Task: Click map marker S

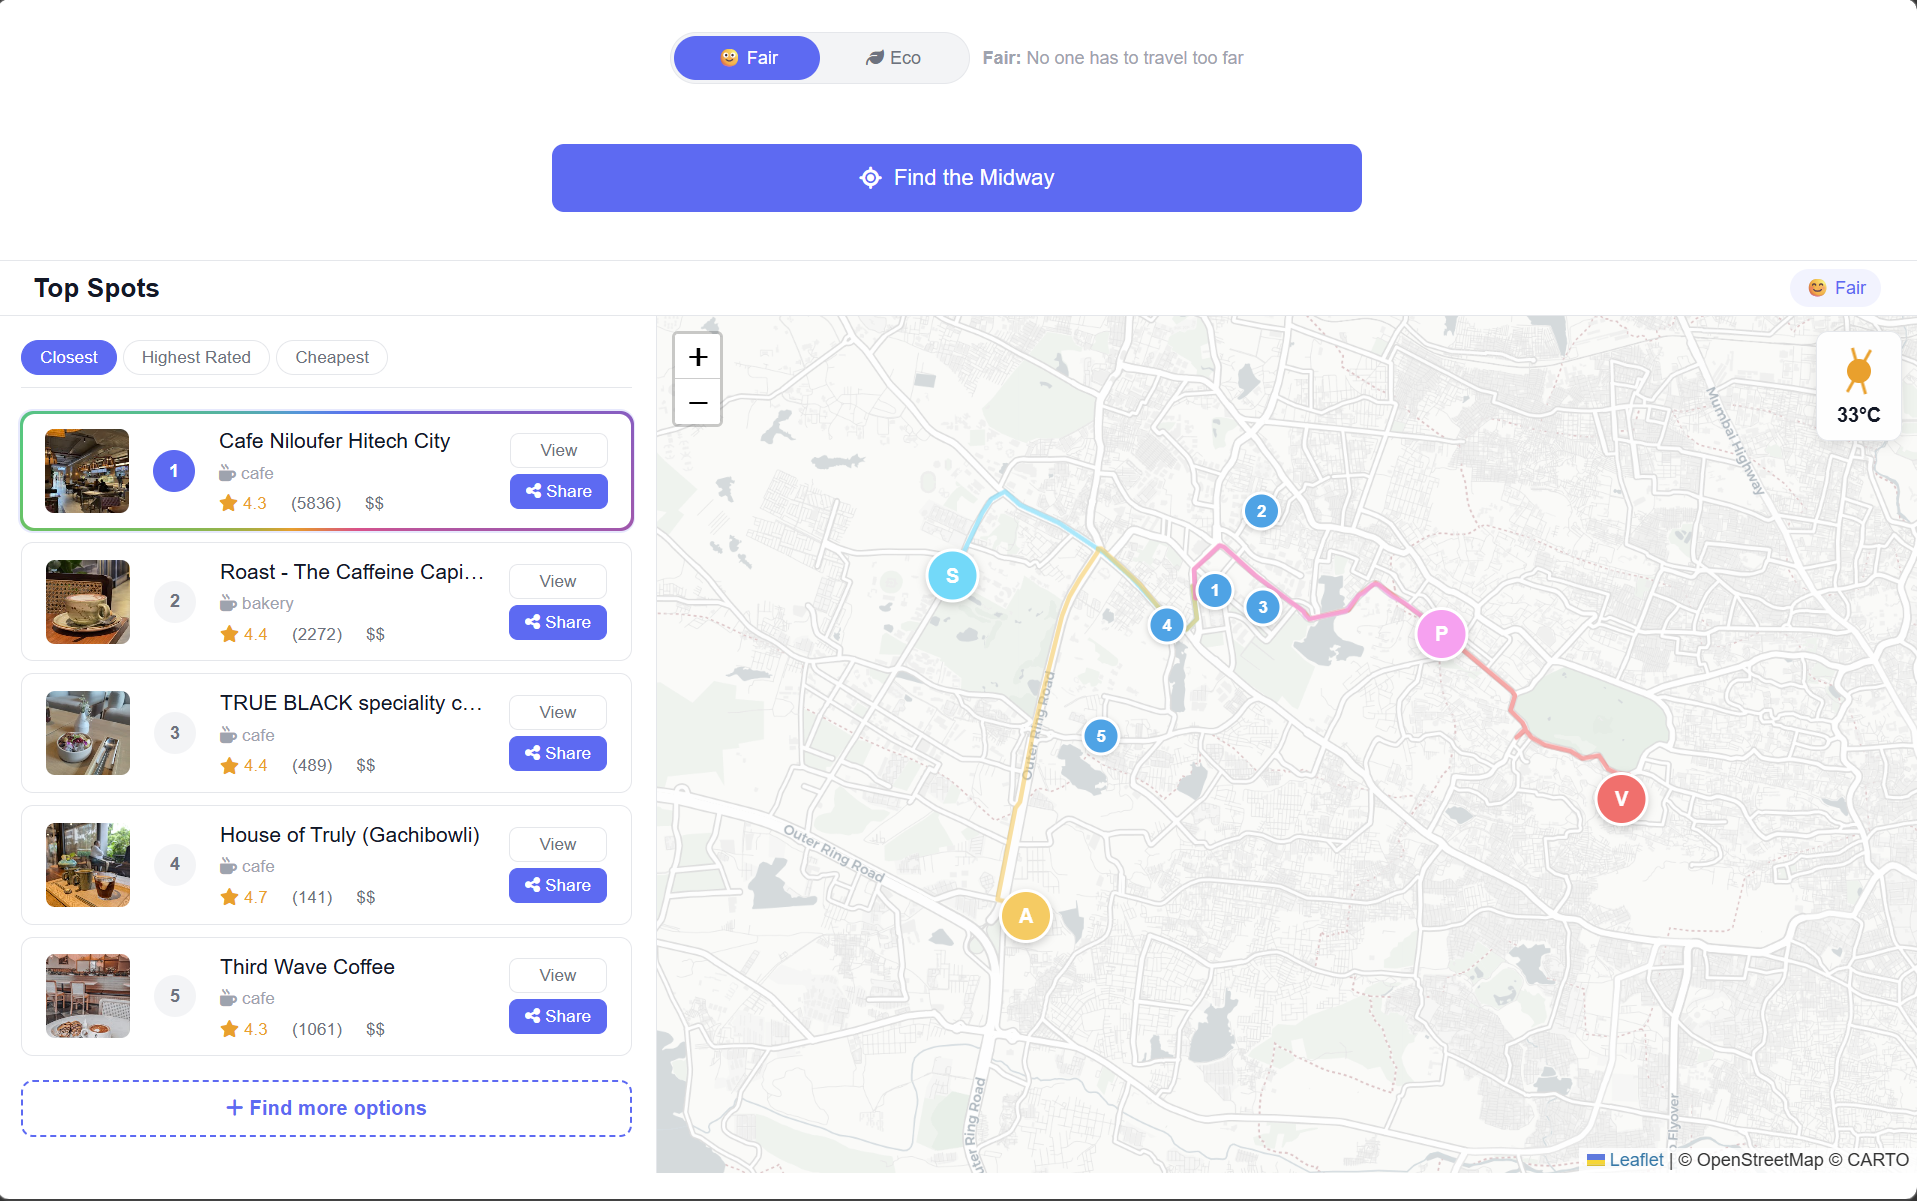Action: pyautogui.click(x=952, y=576)
